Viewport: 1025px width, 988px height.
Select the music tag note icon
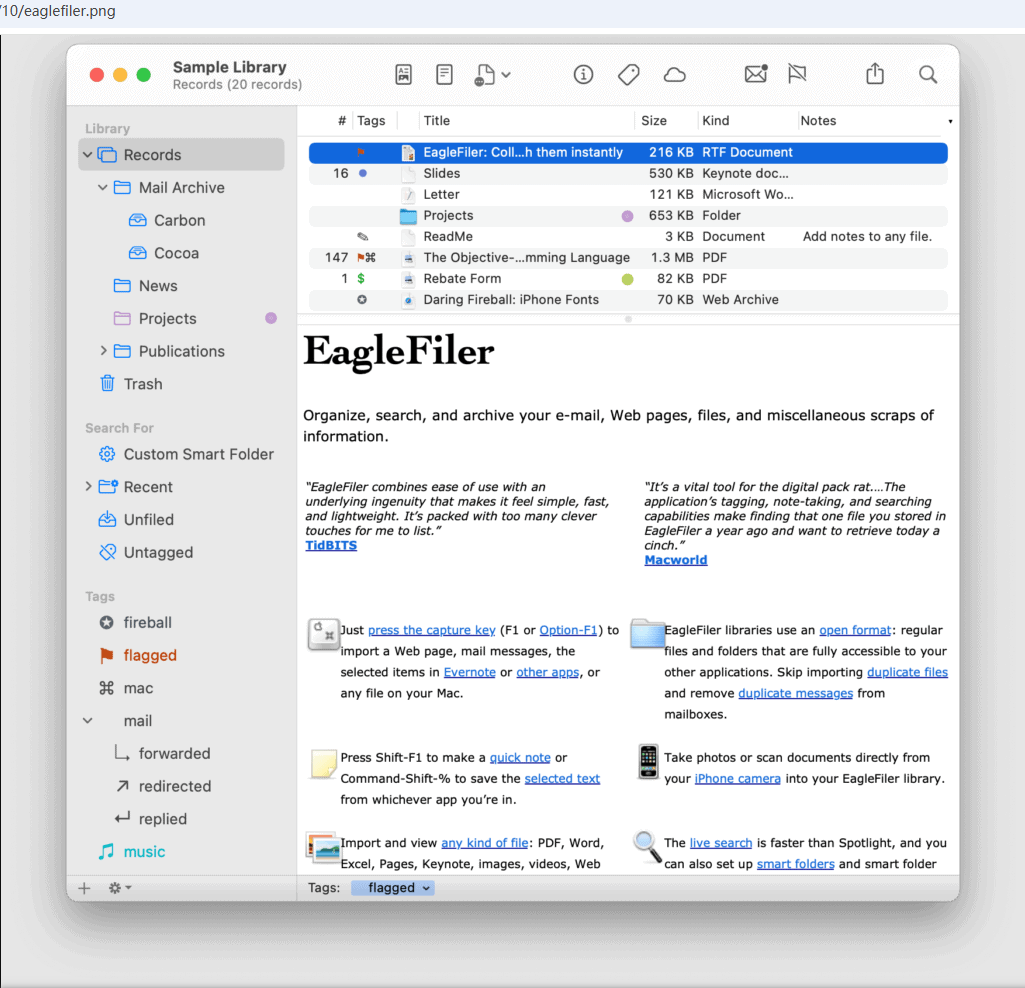pyautogui.click(x=107, y=851)
